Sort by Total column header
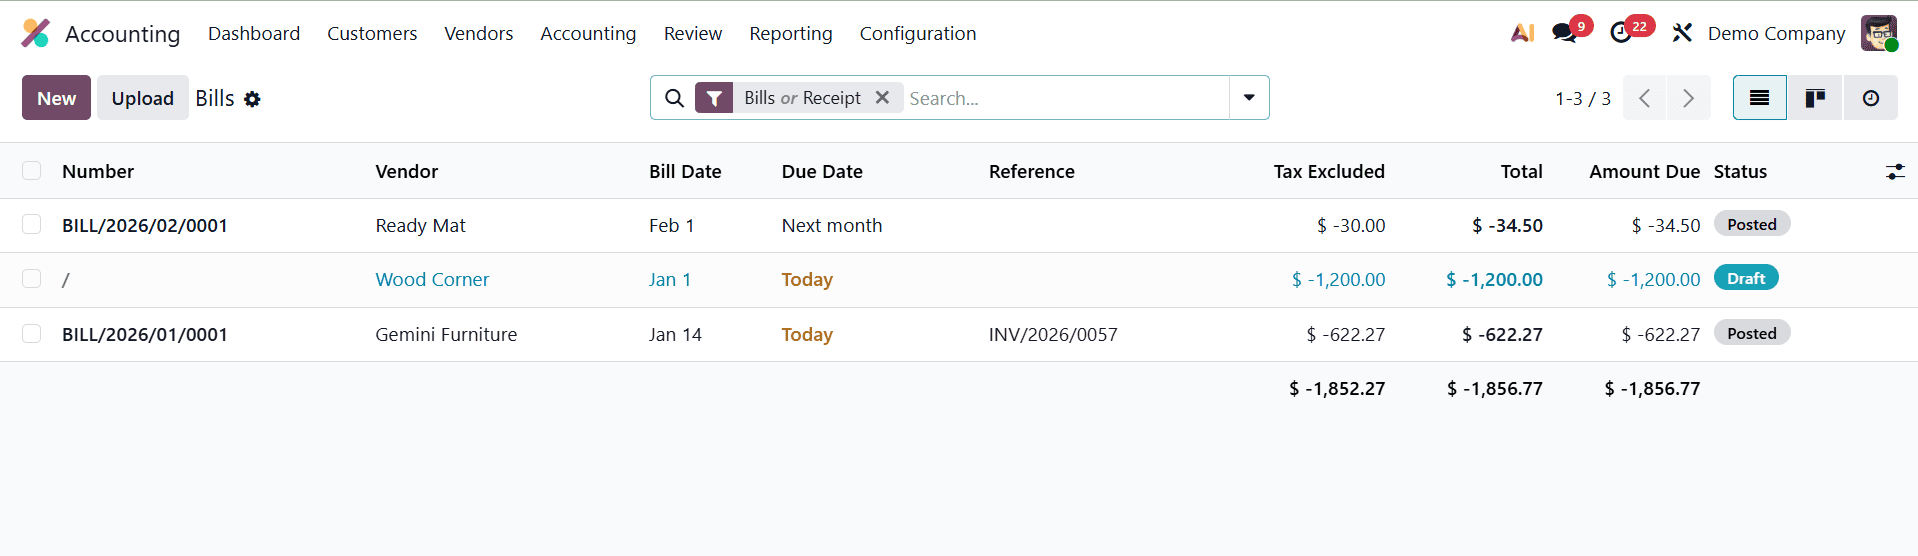Image resolution: width=1918 pixels, height=556 pixels. click(x=1521, y=171)
